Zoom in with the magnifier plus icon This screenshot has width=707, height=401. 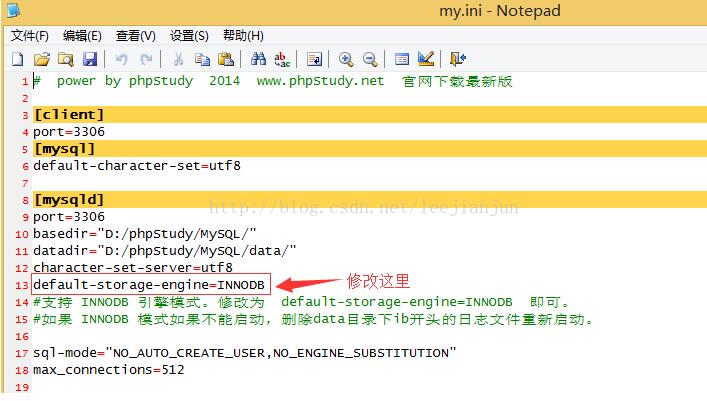tap(346, 59)
